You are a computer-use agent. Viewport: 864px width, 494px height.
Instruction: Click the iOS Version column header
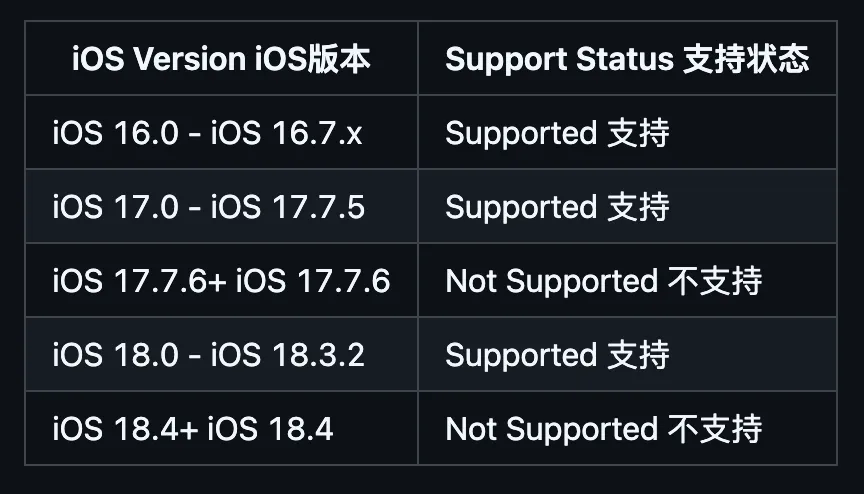click(x=221, y=59)
